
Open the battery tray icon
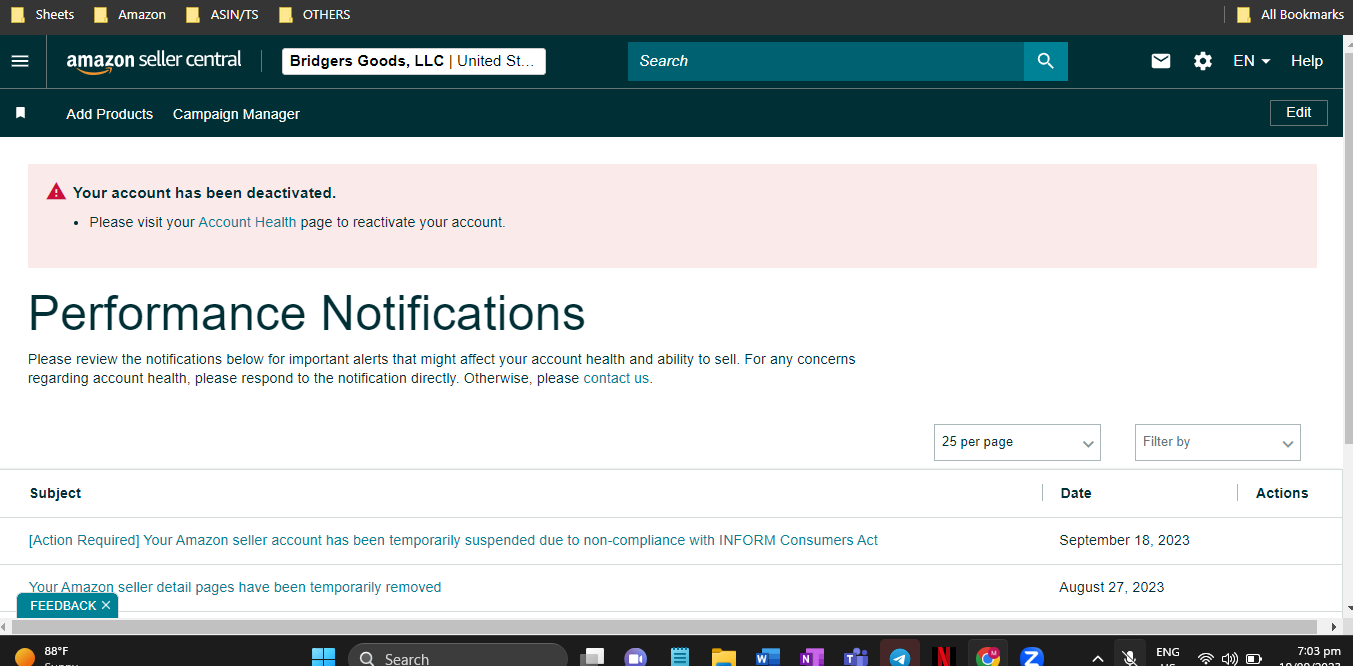(x=1253, y=658)
